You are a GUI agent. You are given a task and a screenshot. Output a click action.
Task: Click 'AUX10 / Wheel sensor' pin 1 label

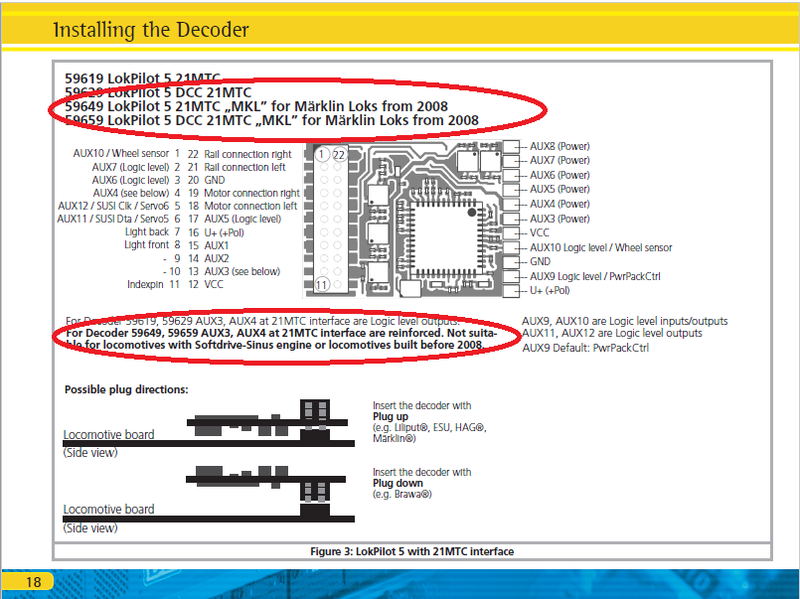120,153
